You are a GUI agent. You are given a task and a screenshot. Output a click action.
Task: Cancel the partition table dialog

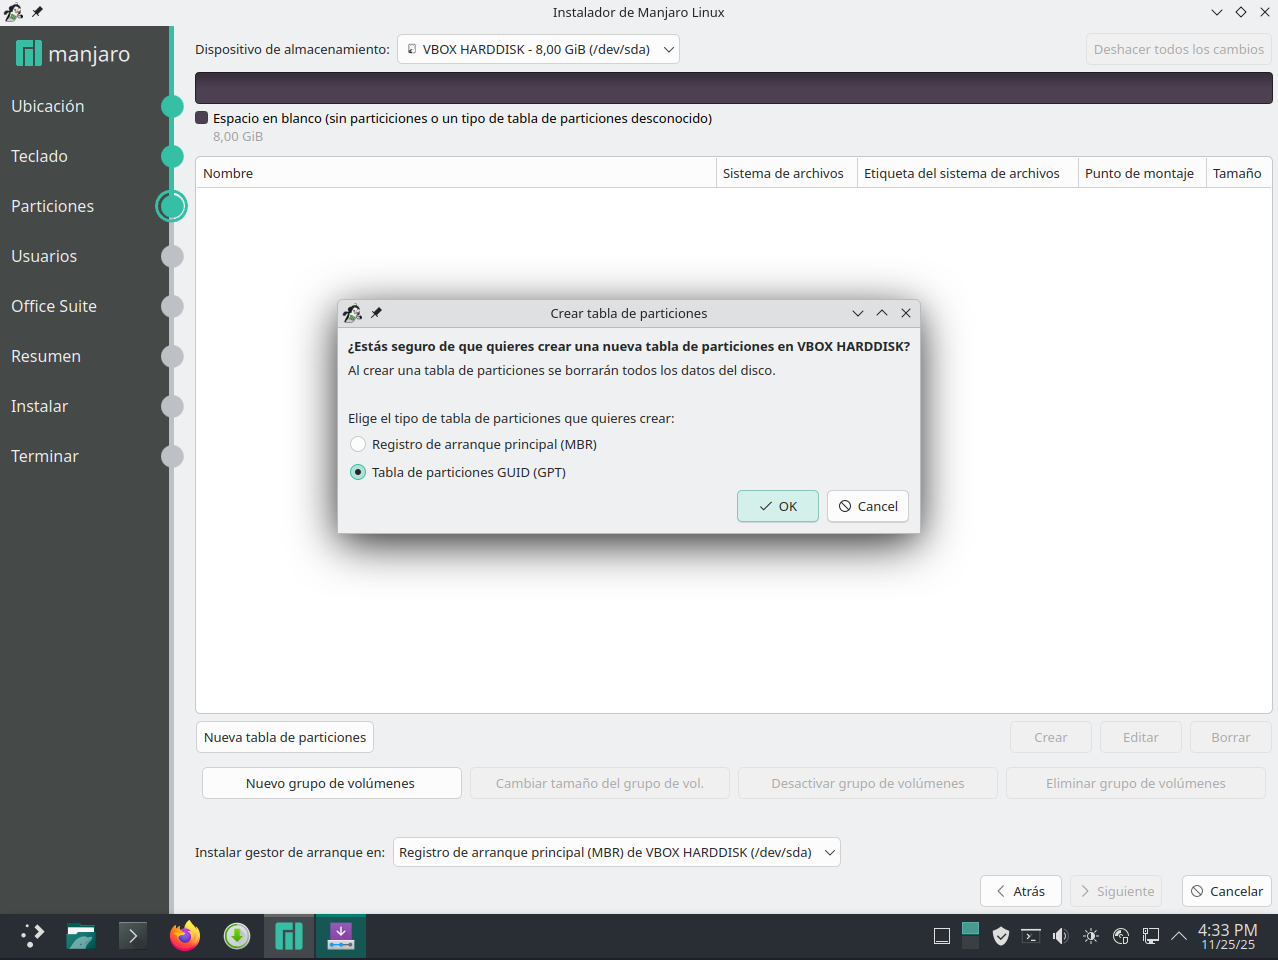pos(867,506)
